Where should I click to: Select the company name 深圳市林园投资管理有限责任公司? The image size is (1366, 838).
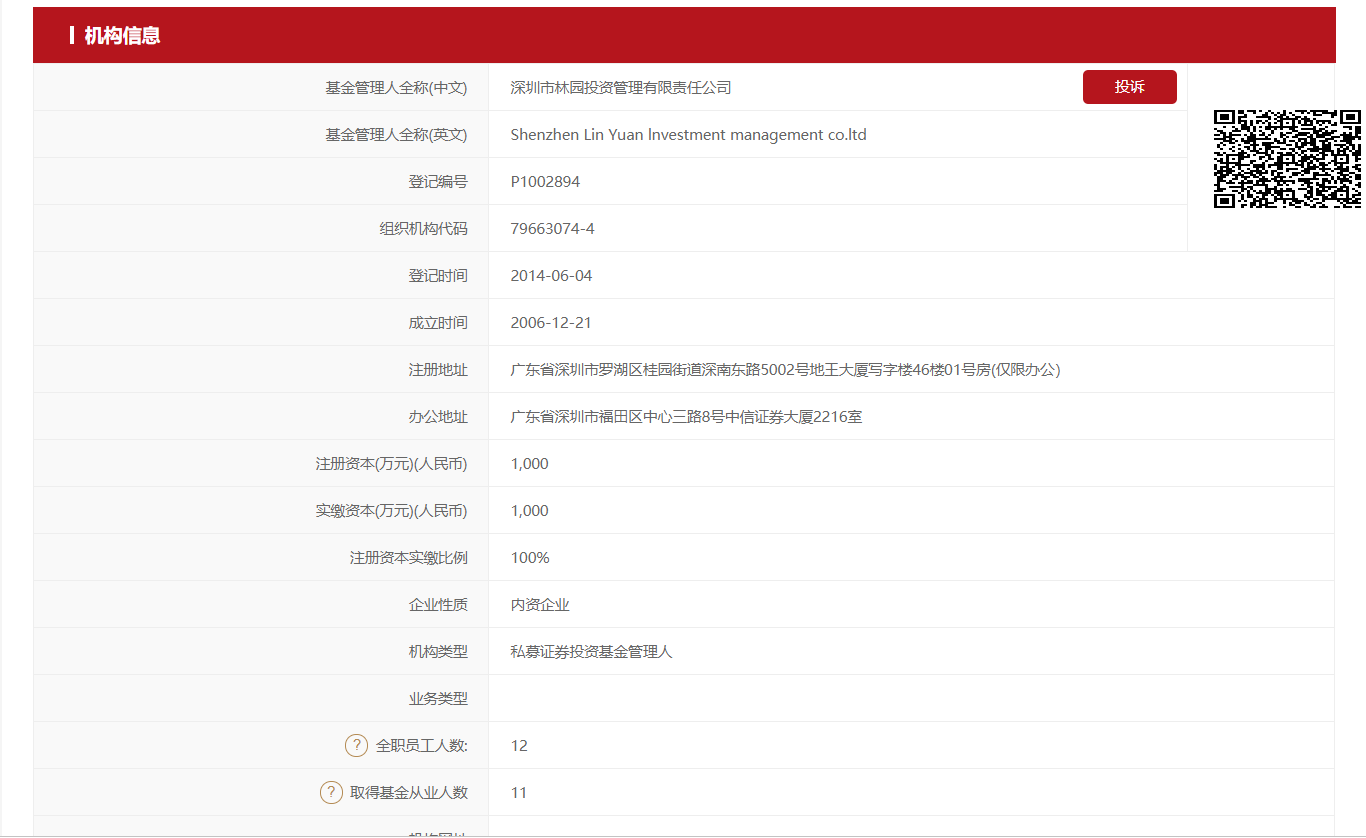click(620, 88)
